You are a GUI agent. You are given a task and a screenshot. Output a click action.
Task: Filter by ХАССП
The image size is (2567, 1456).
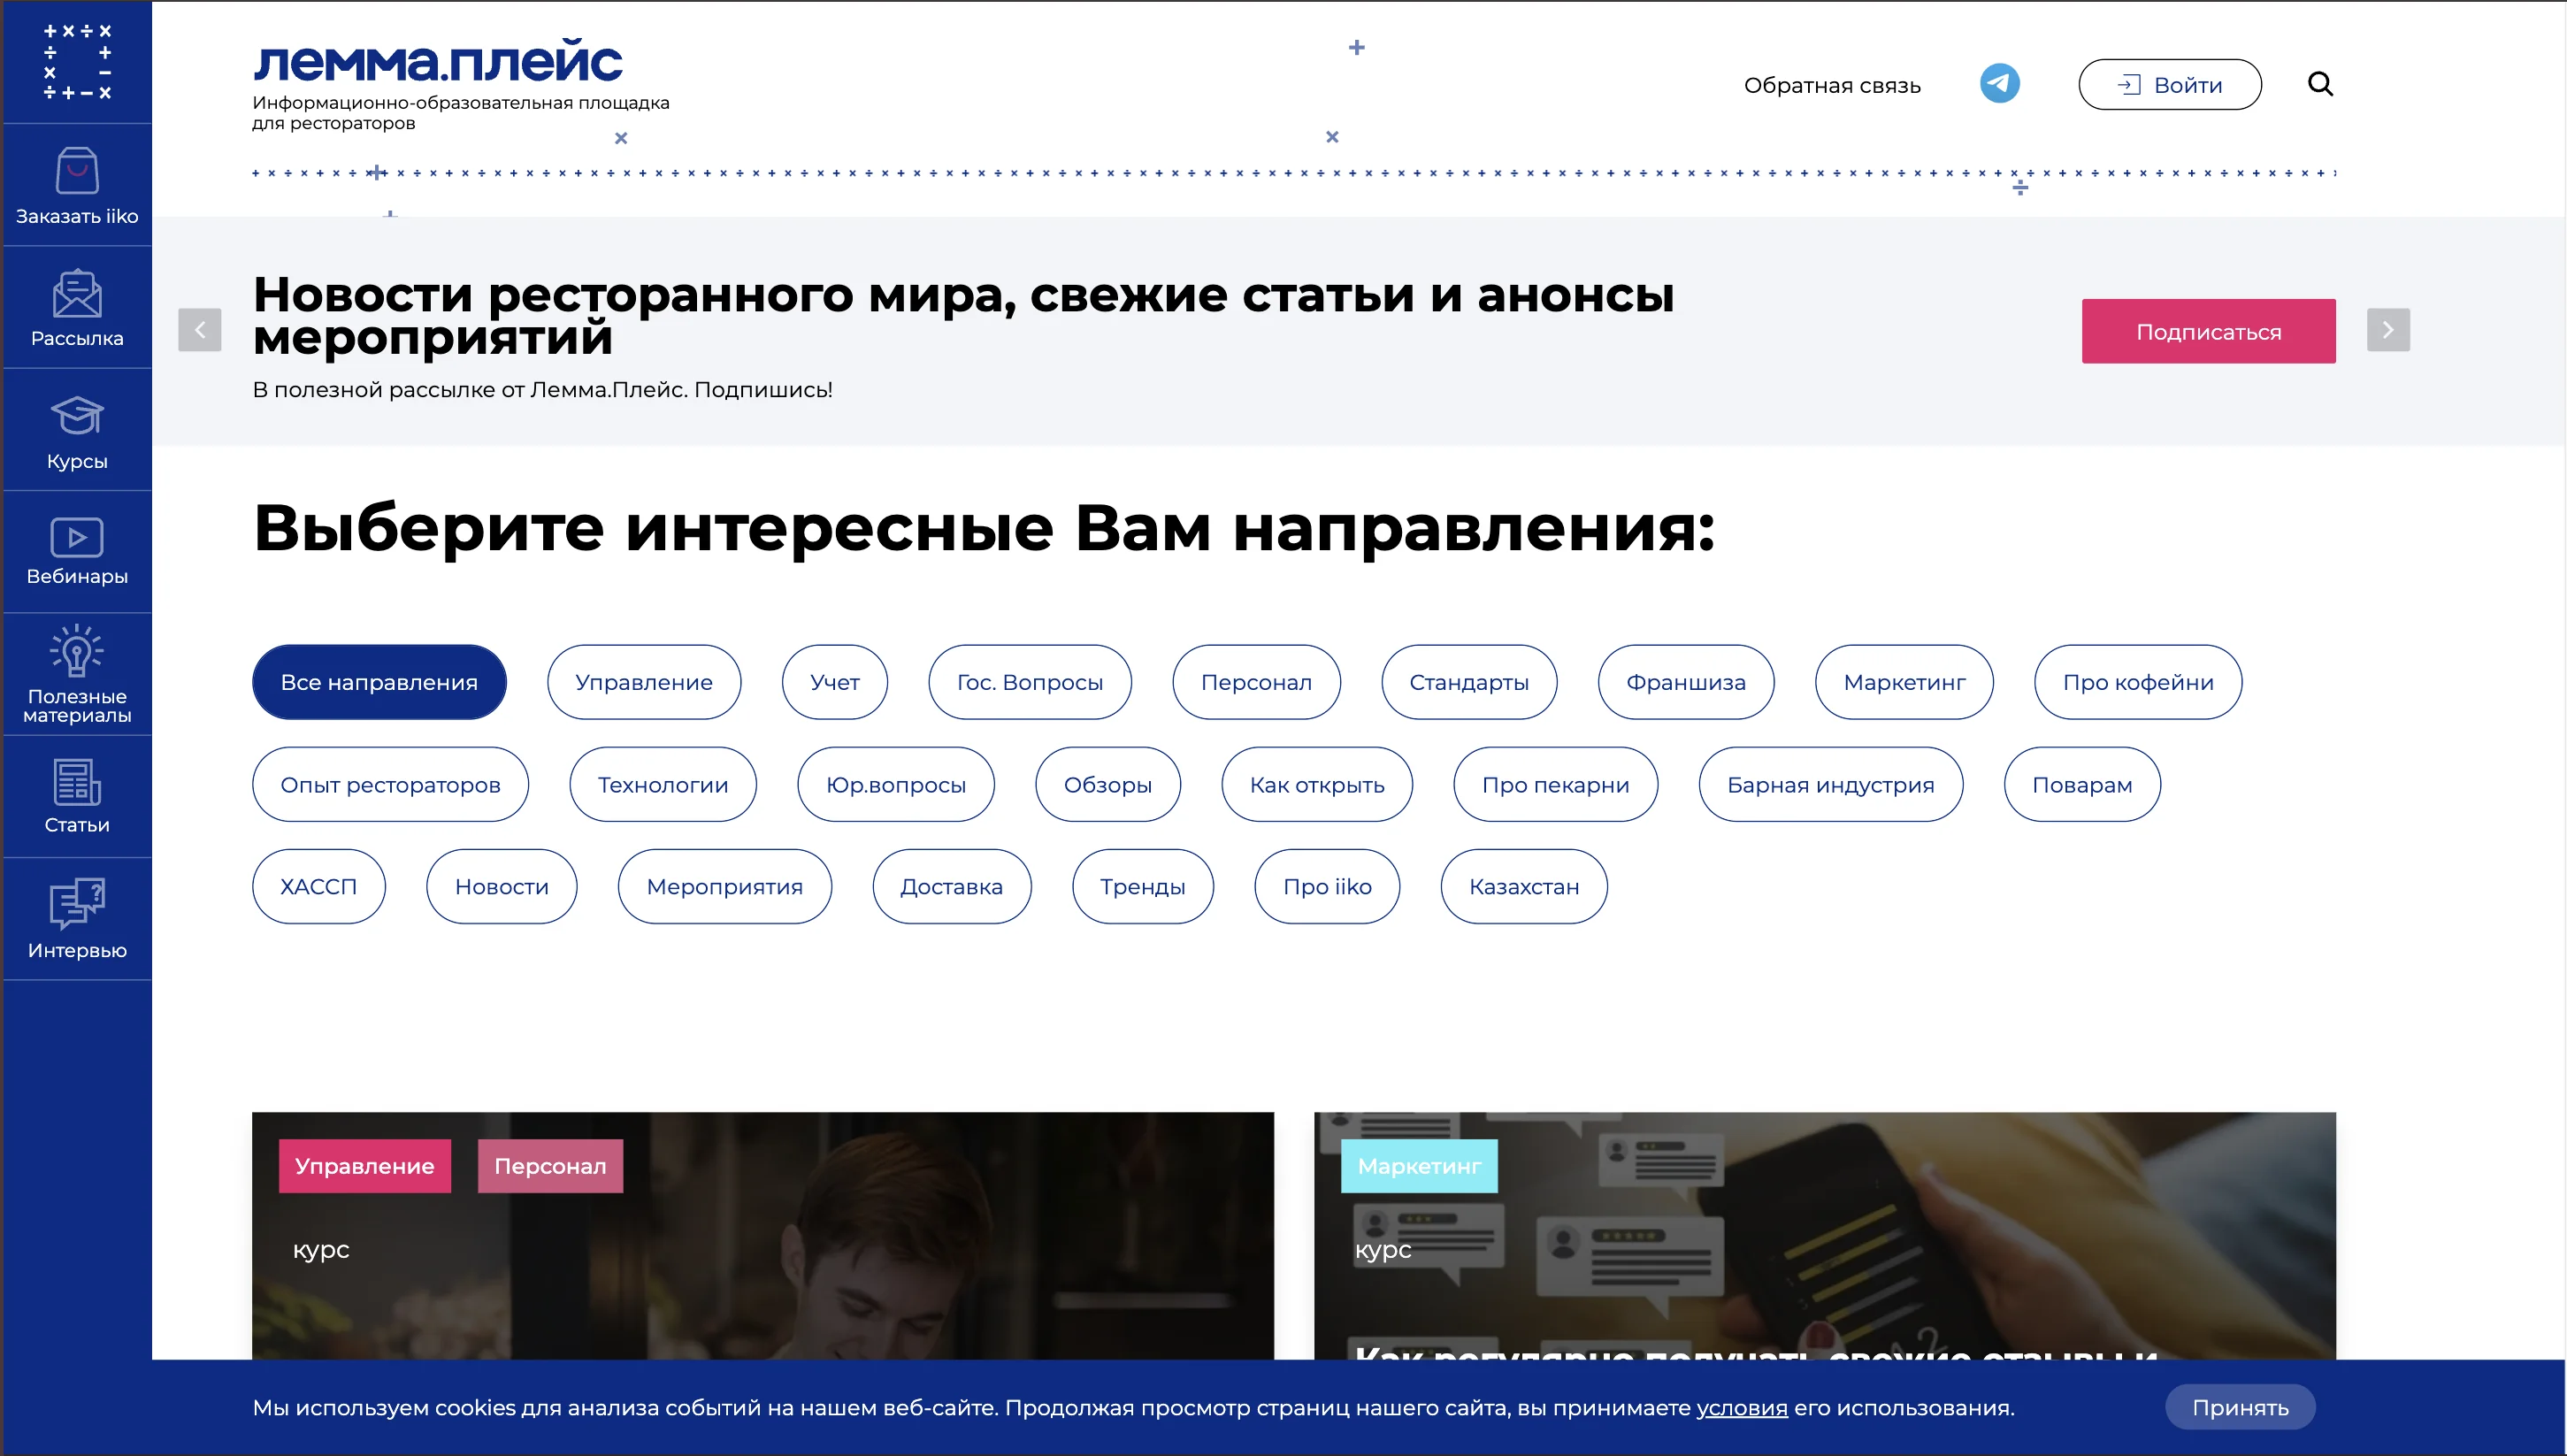pos(318,887)
